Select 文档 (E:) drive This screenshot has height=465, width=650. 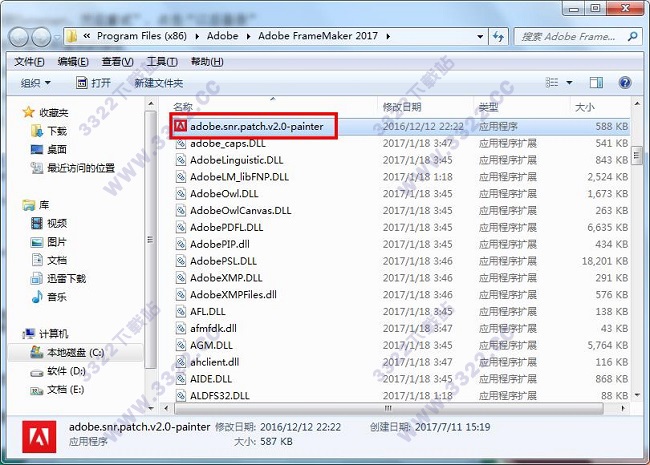pos(65,390)
